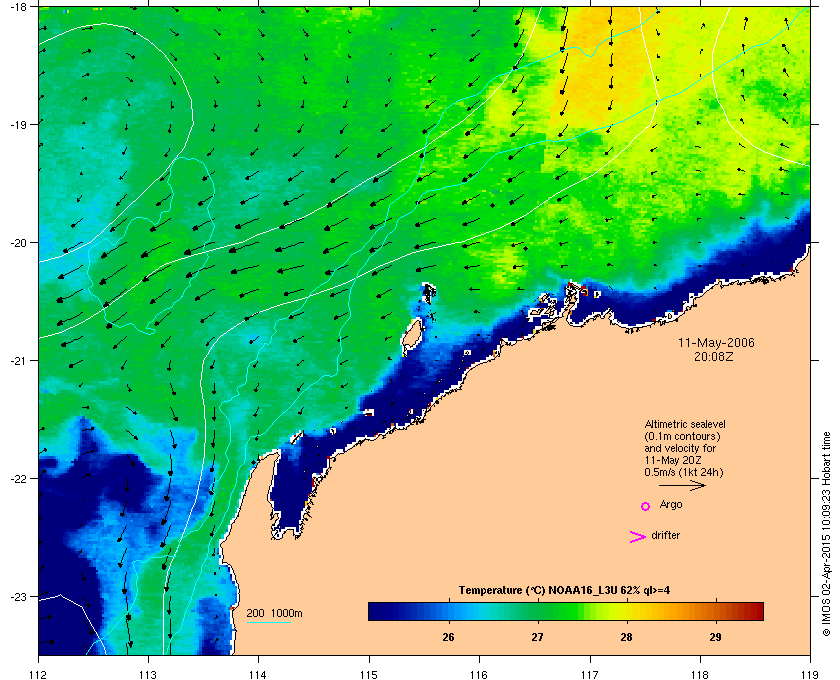Click the 0.5m/s (1kt 24h) text
Image resolution: width=840 pixels, height=680 pixels.
tap(684, 473)
